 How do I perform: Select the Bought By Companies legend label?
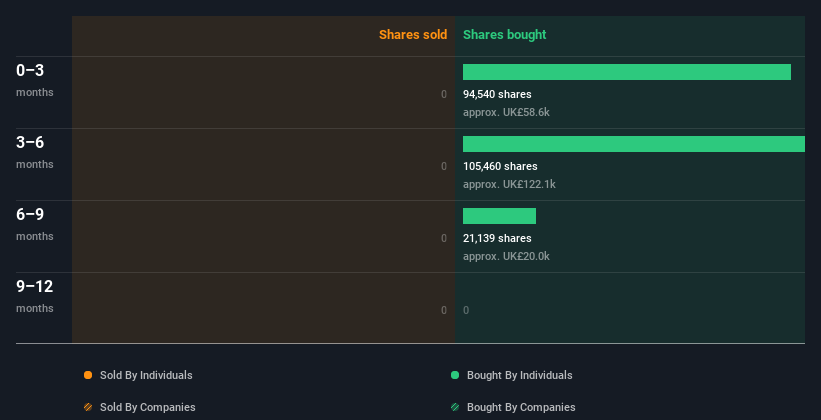click(x=521, y=407)
